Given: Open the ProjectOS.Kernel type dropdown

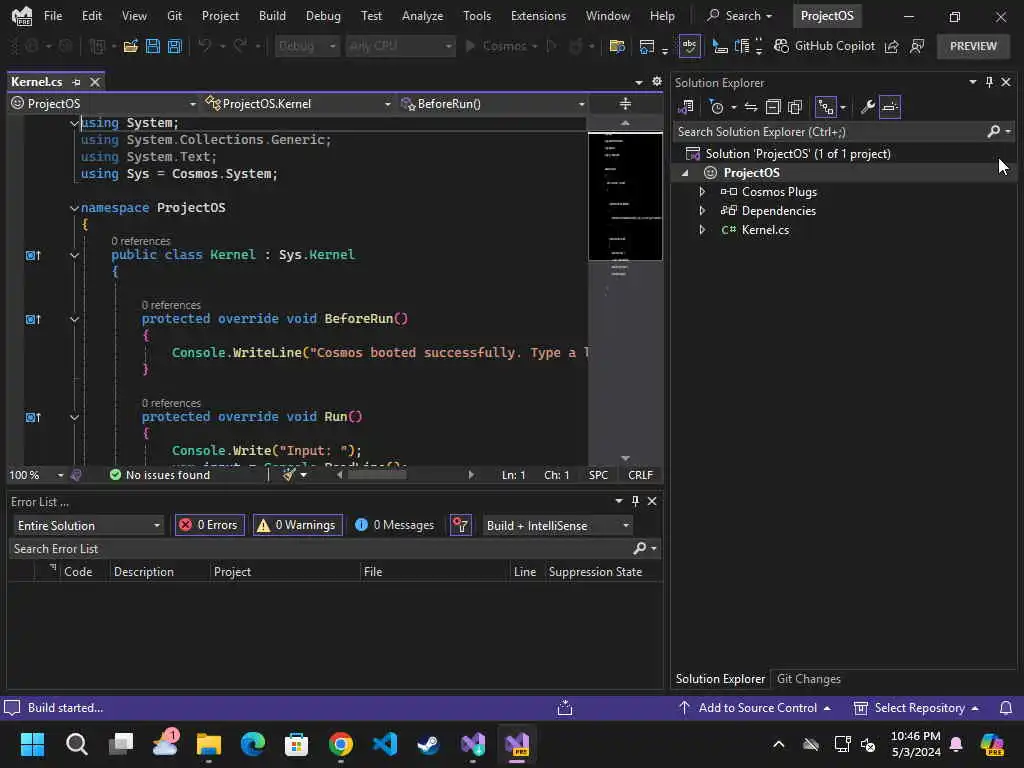Looking at the screenshot, I should pos(298,104).
